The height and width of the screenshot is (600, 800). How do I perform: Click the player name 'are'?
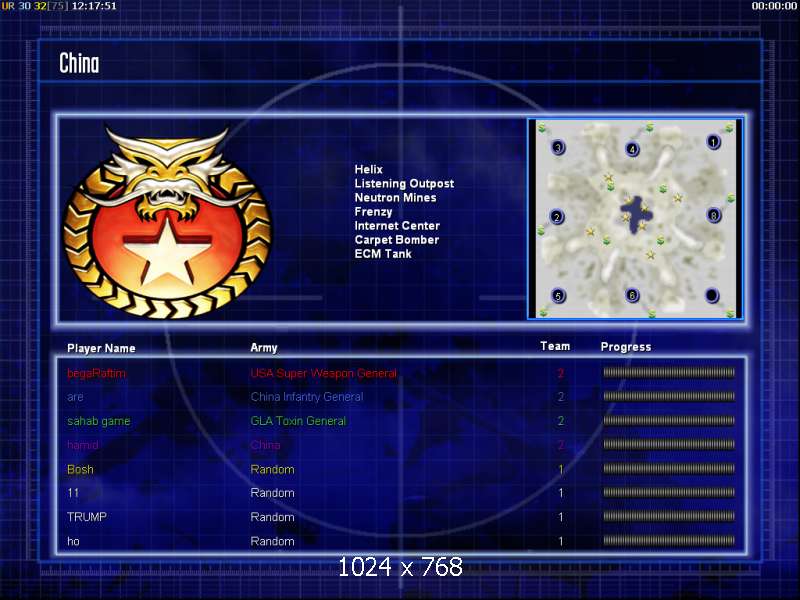pyautogui.click(x=75, y=397)
